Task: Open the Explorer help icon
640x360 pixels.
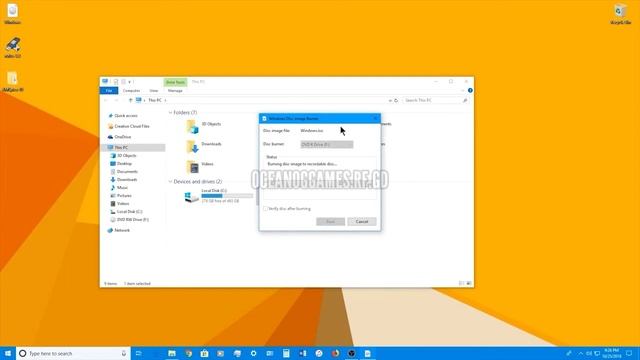Action: pos(470,91)
